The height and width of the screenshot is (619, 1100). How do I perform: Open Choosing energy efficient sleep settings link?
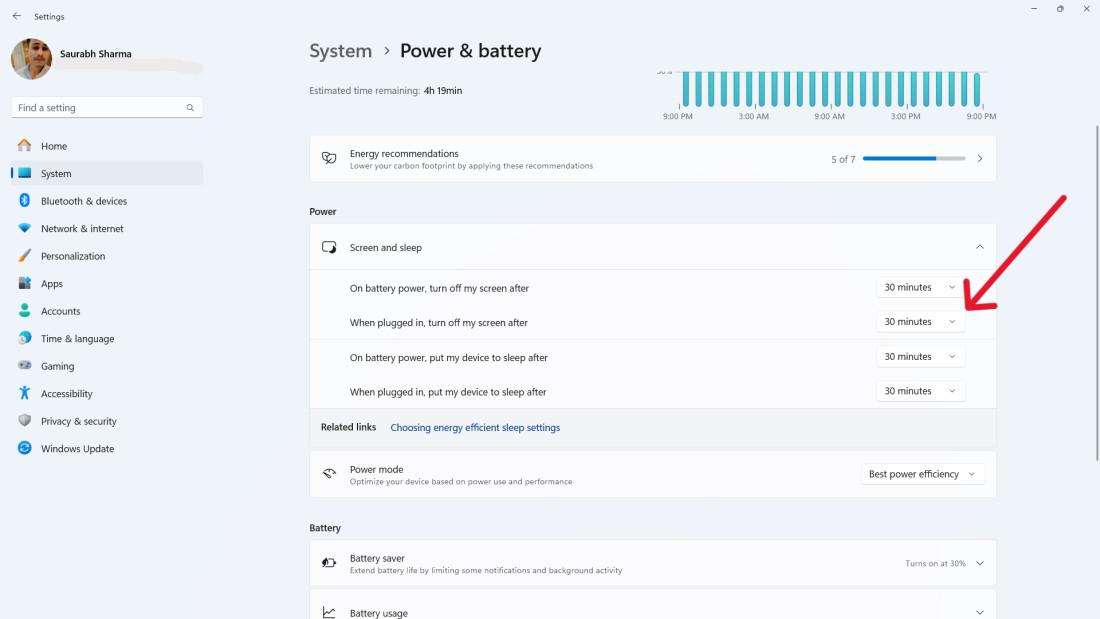(x=475, y=428)
